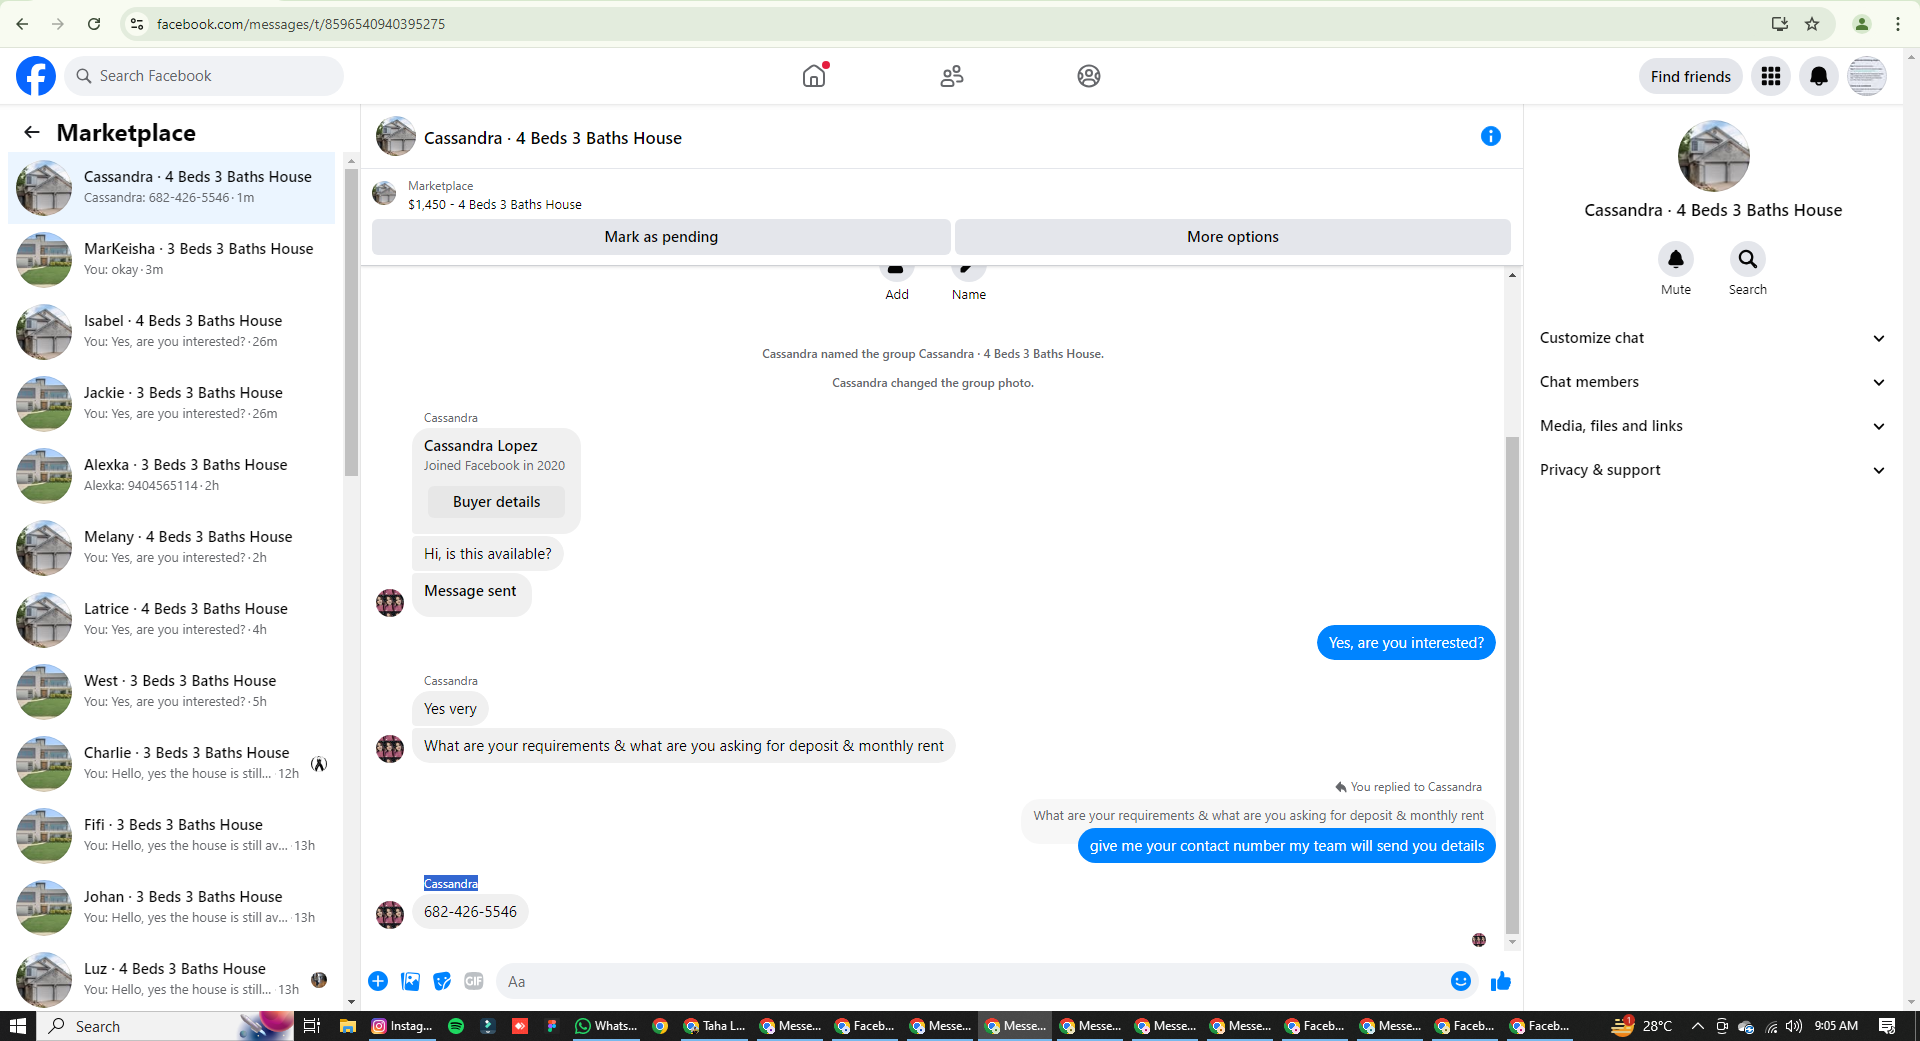Open the Alexka 3 Beds 3 Baths chat
1920x1041 pixels.
click(172, 476)
